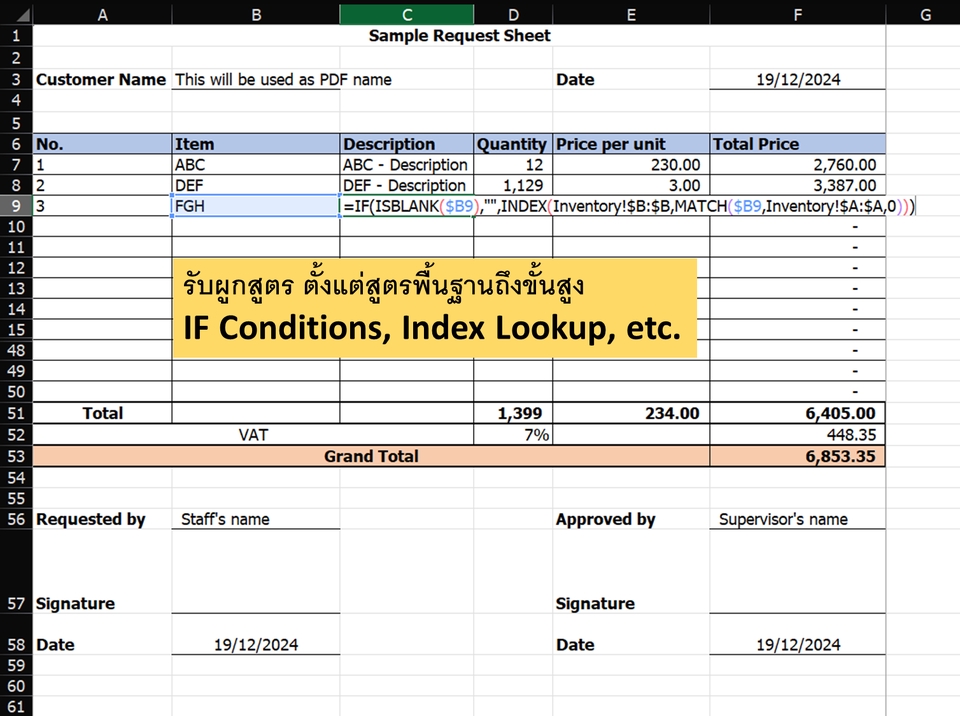Click the 'Description' table header cell
Viewport: 960px width, 716px height.
407,144
